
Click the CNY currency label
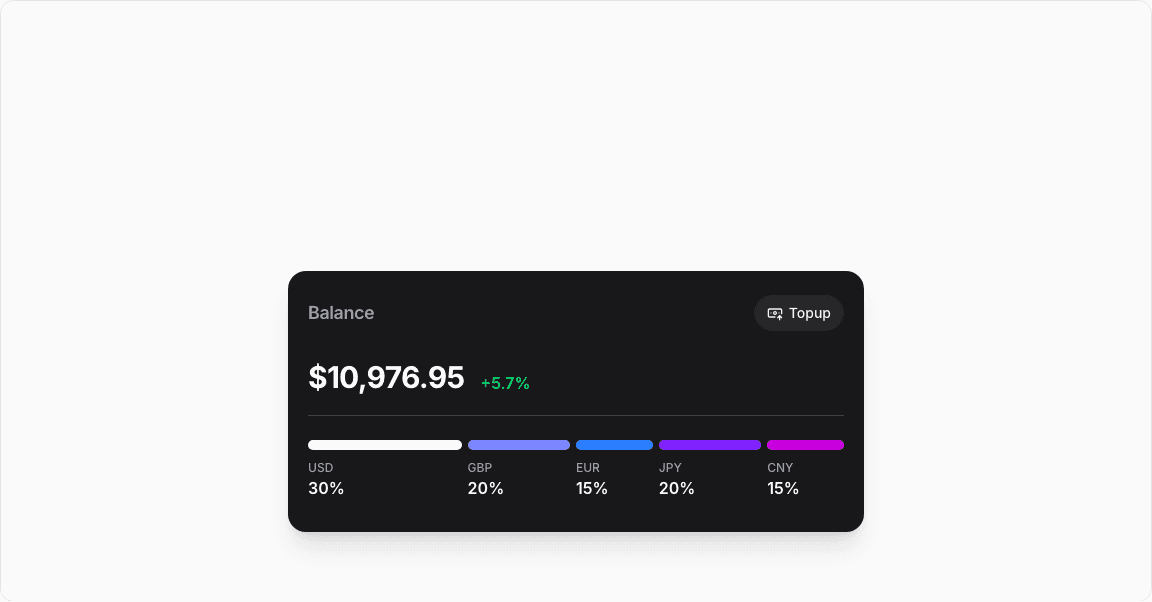click(780, 468)
